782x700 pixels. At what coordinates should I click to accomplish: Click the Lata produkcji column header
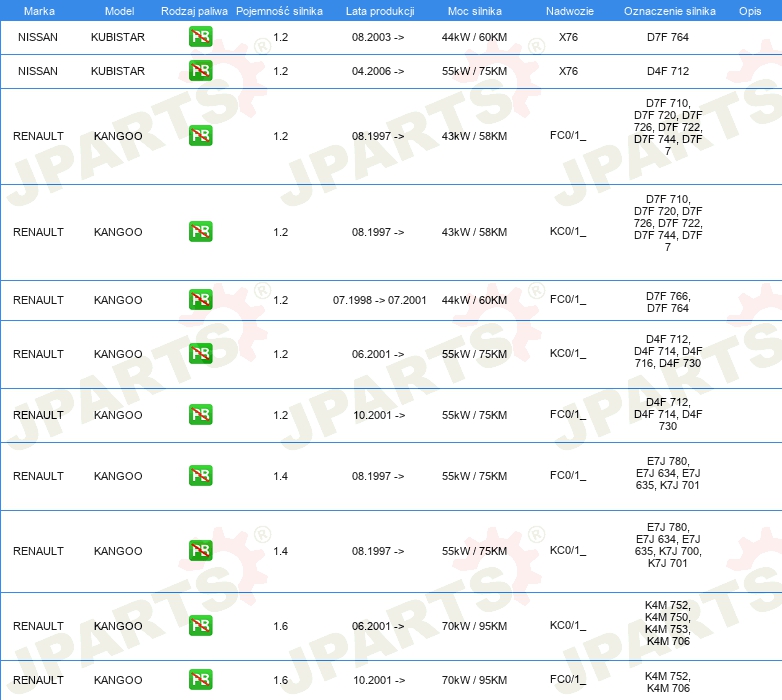(380, 11)
